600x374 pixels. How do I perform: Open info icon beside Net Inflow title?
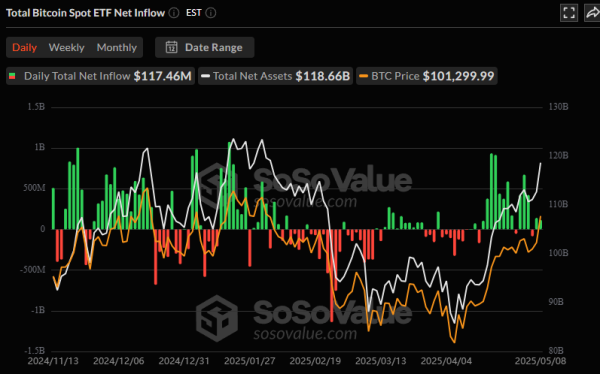tap(174, 13)
